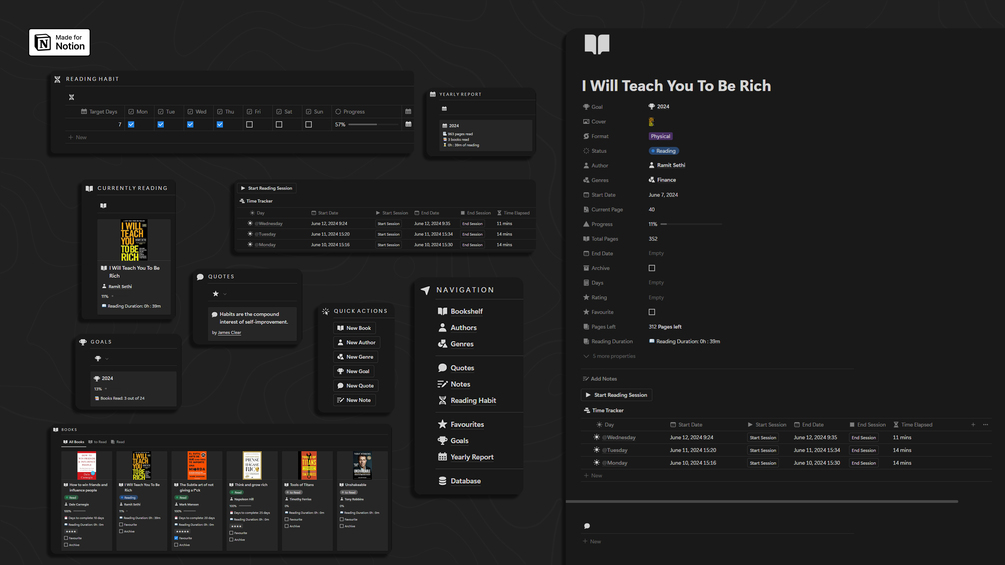Click the 57% habit progress bar
Image resolution: width=1005 pixels, height=565 pixels.
click(x=373, y=125)
